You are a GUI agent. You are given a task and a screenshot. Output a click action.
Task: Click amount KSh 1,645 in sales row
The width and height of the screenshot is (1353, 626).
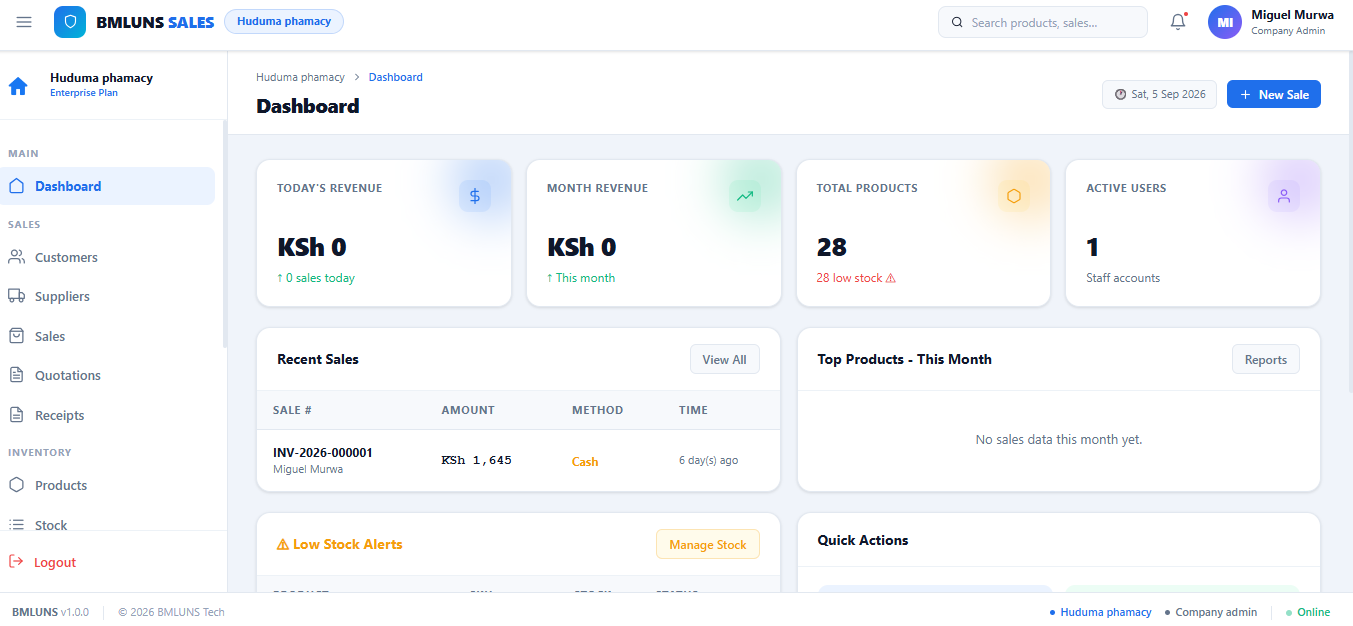coord(476,460)
